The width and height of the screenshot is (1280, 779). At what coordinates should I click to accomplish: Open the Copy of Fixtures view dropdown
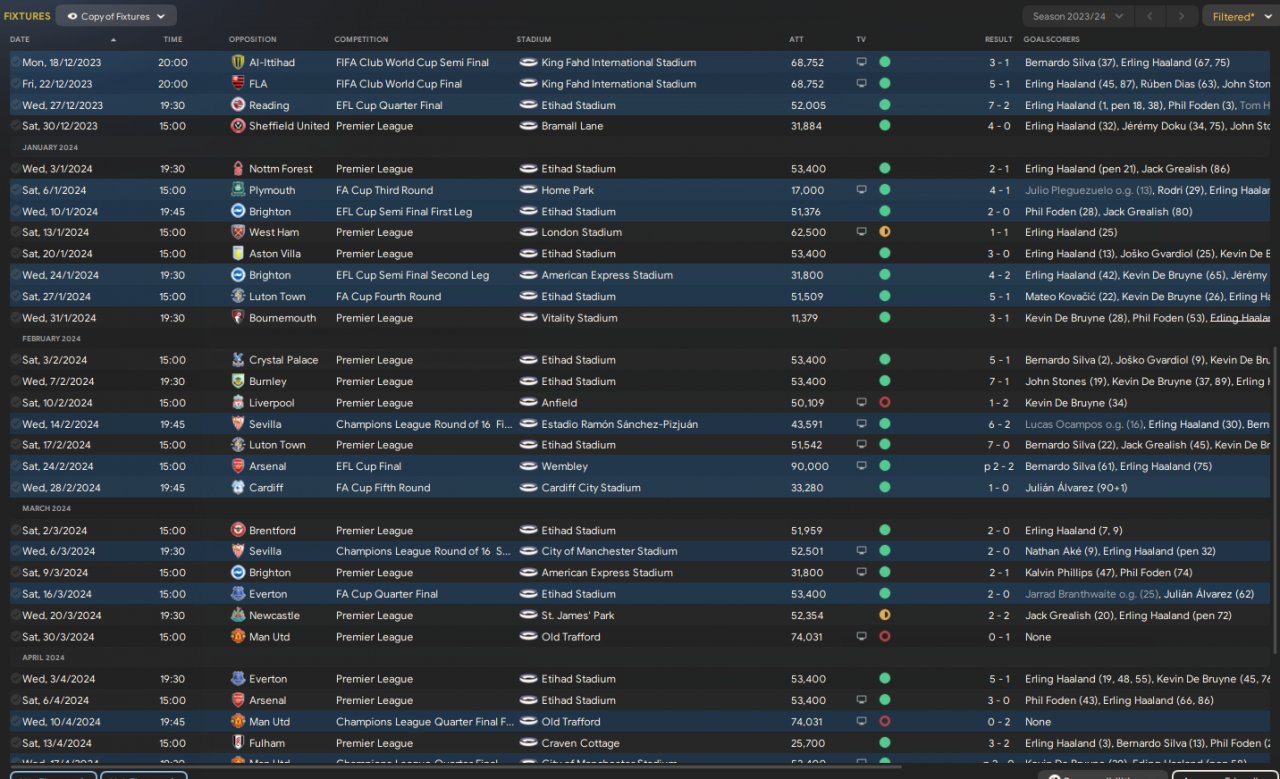pyautogui.click(x=116, y=16)
